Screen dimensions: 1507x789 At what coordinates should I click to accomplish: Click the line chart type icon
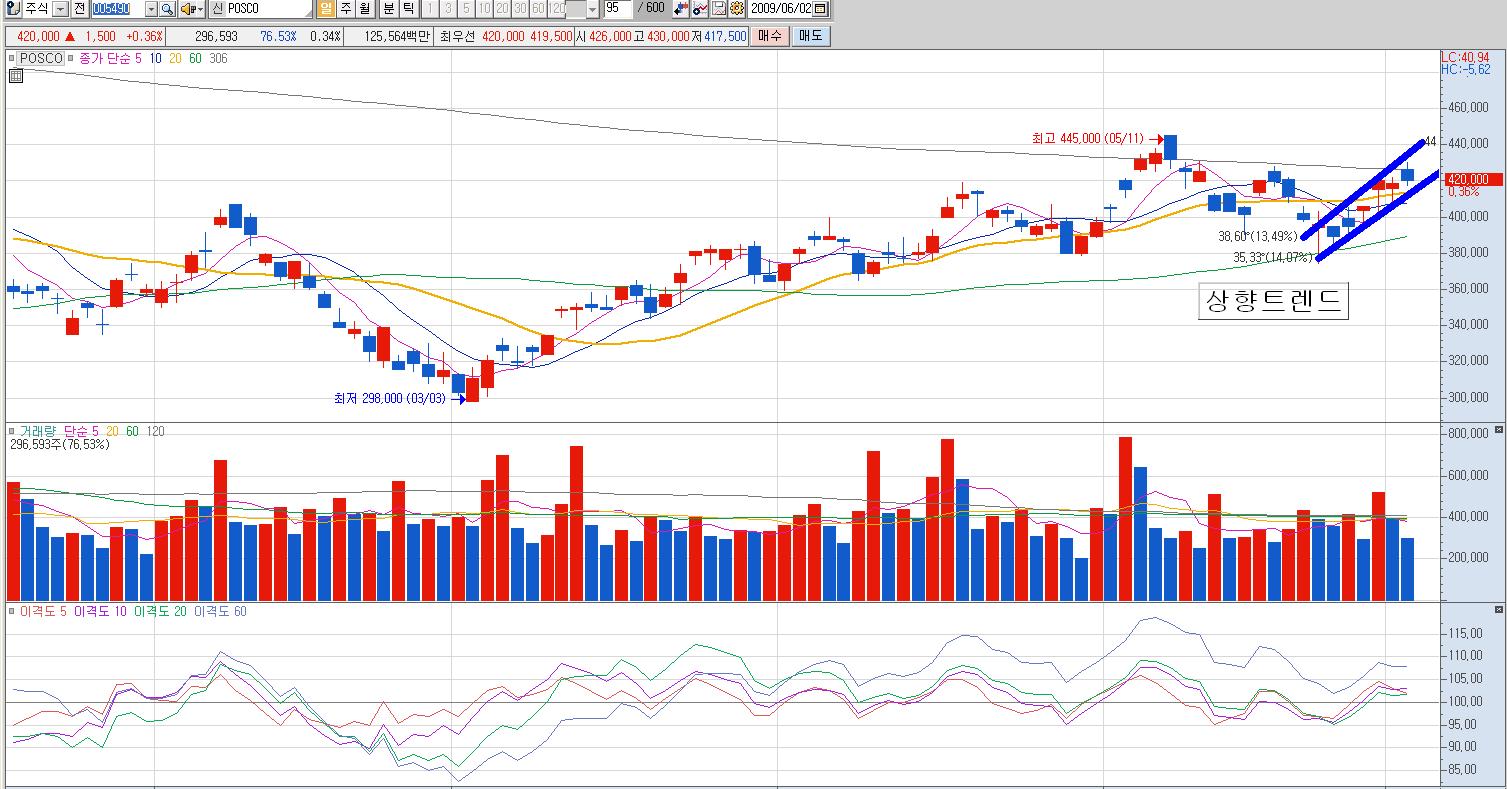[700, 9]
